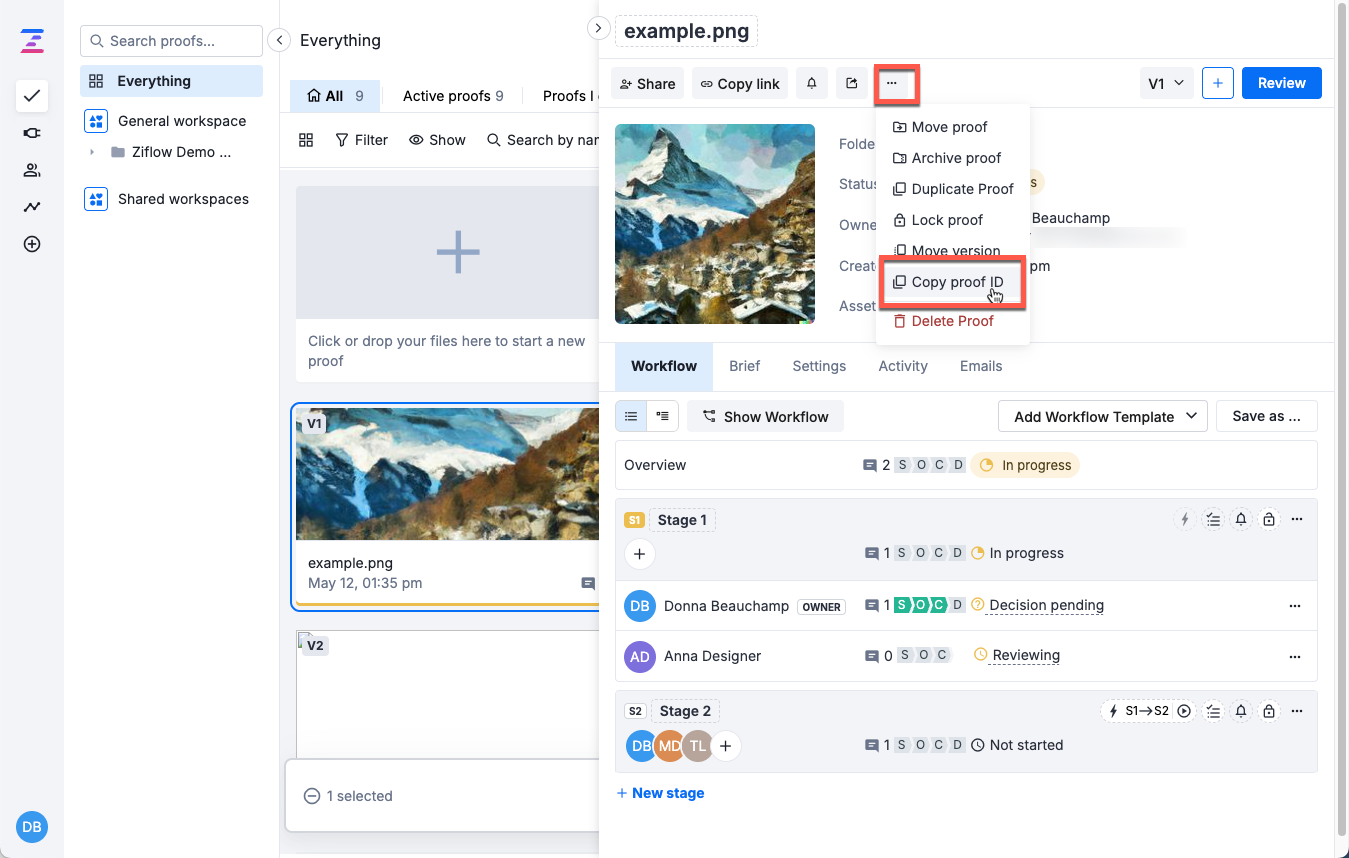Click the large example.png preview thumbnail
1349x858 pixels.
(x=715, y=224)
